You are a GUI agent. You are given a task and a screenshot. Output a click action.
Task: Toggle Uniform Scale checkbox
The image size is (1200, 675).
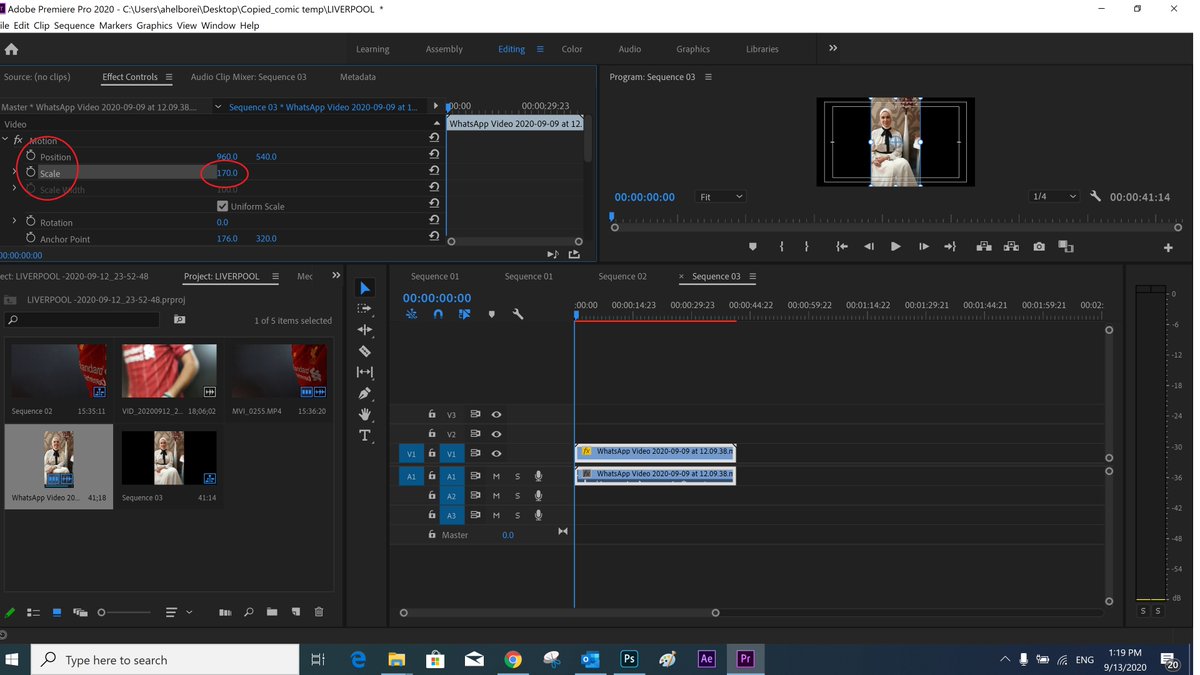coord(223,206)
